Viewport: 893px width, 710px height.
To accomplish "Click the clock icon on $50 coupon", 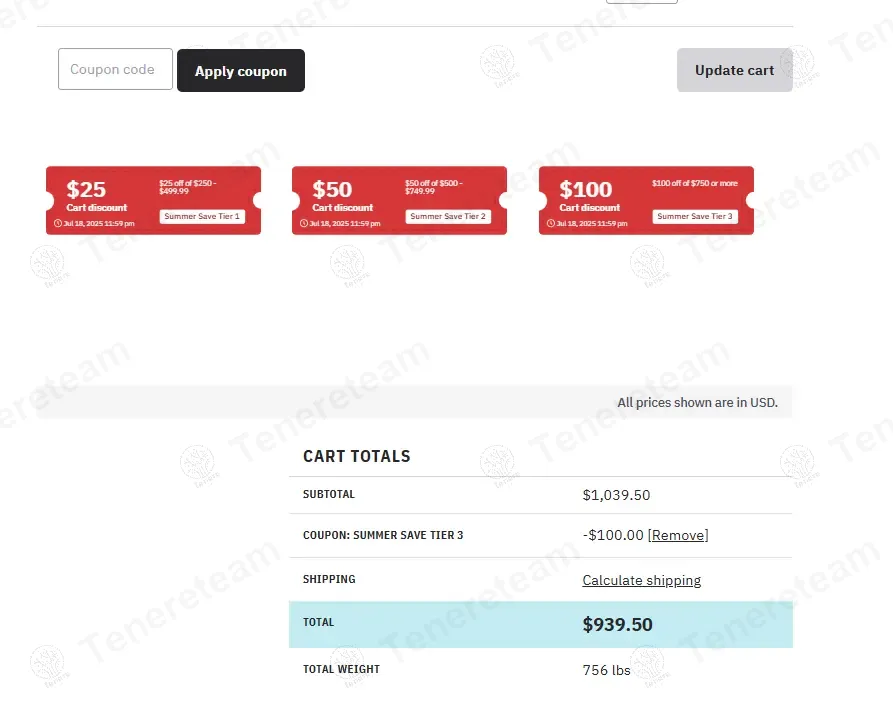I will pos(304,224).
